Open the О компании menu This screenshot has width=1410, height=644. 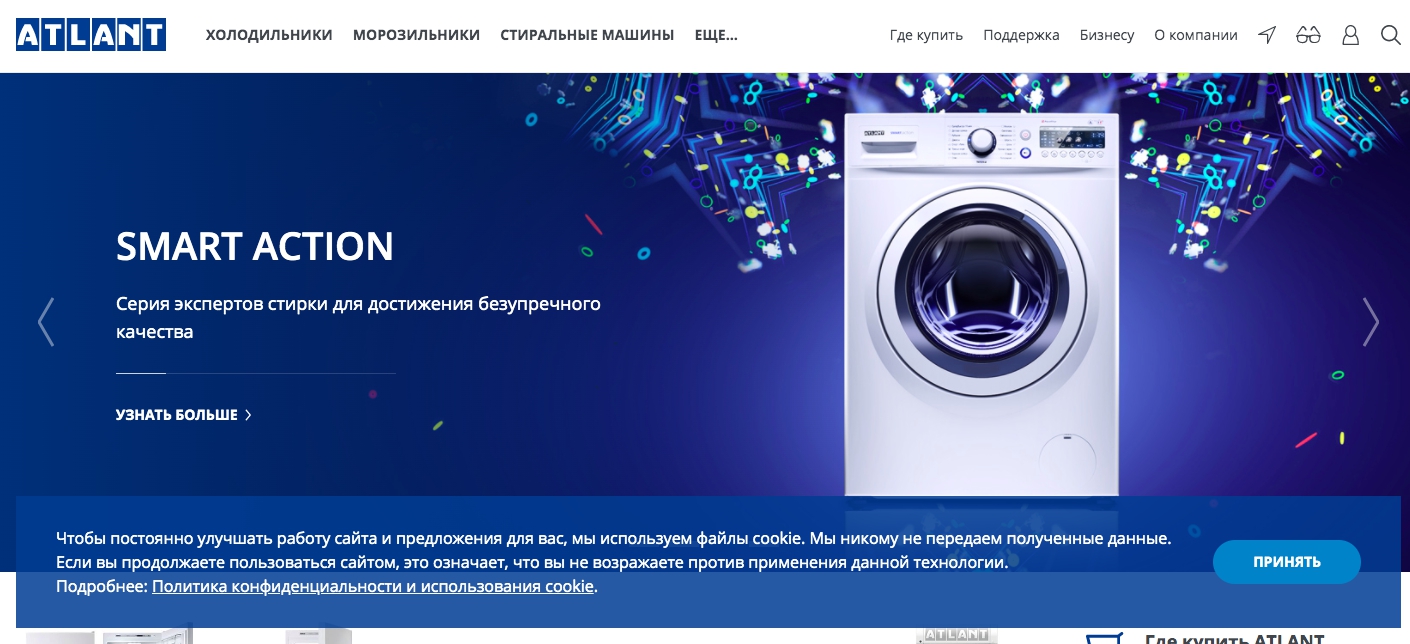pyautogui.click(x=1196, y=35)
